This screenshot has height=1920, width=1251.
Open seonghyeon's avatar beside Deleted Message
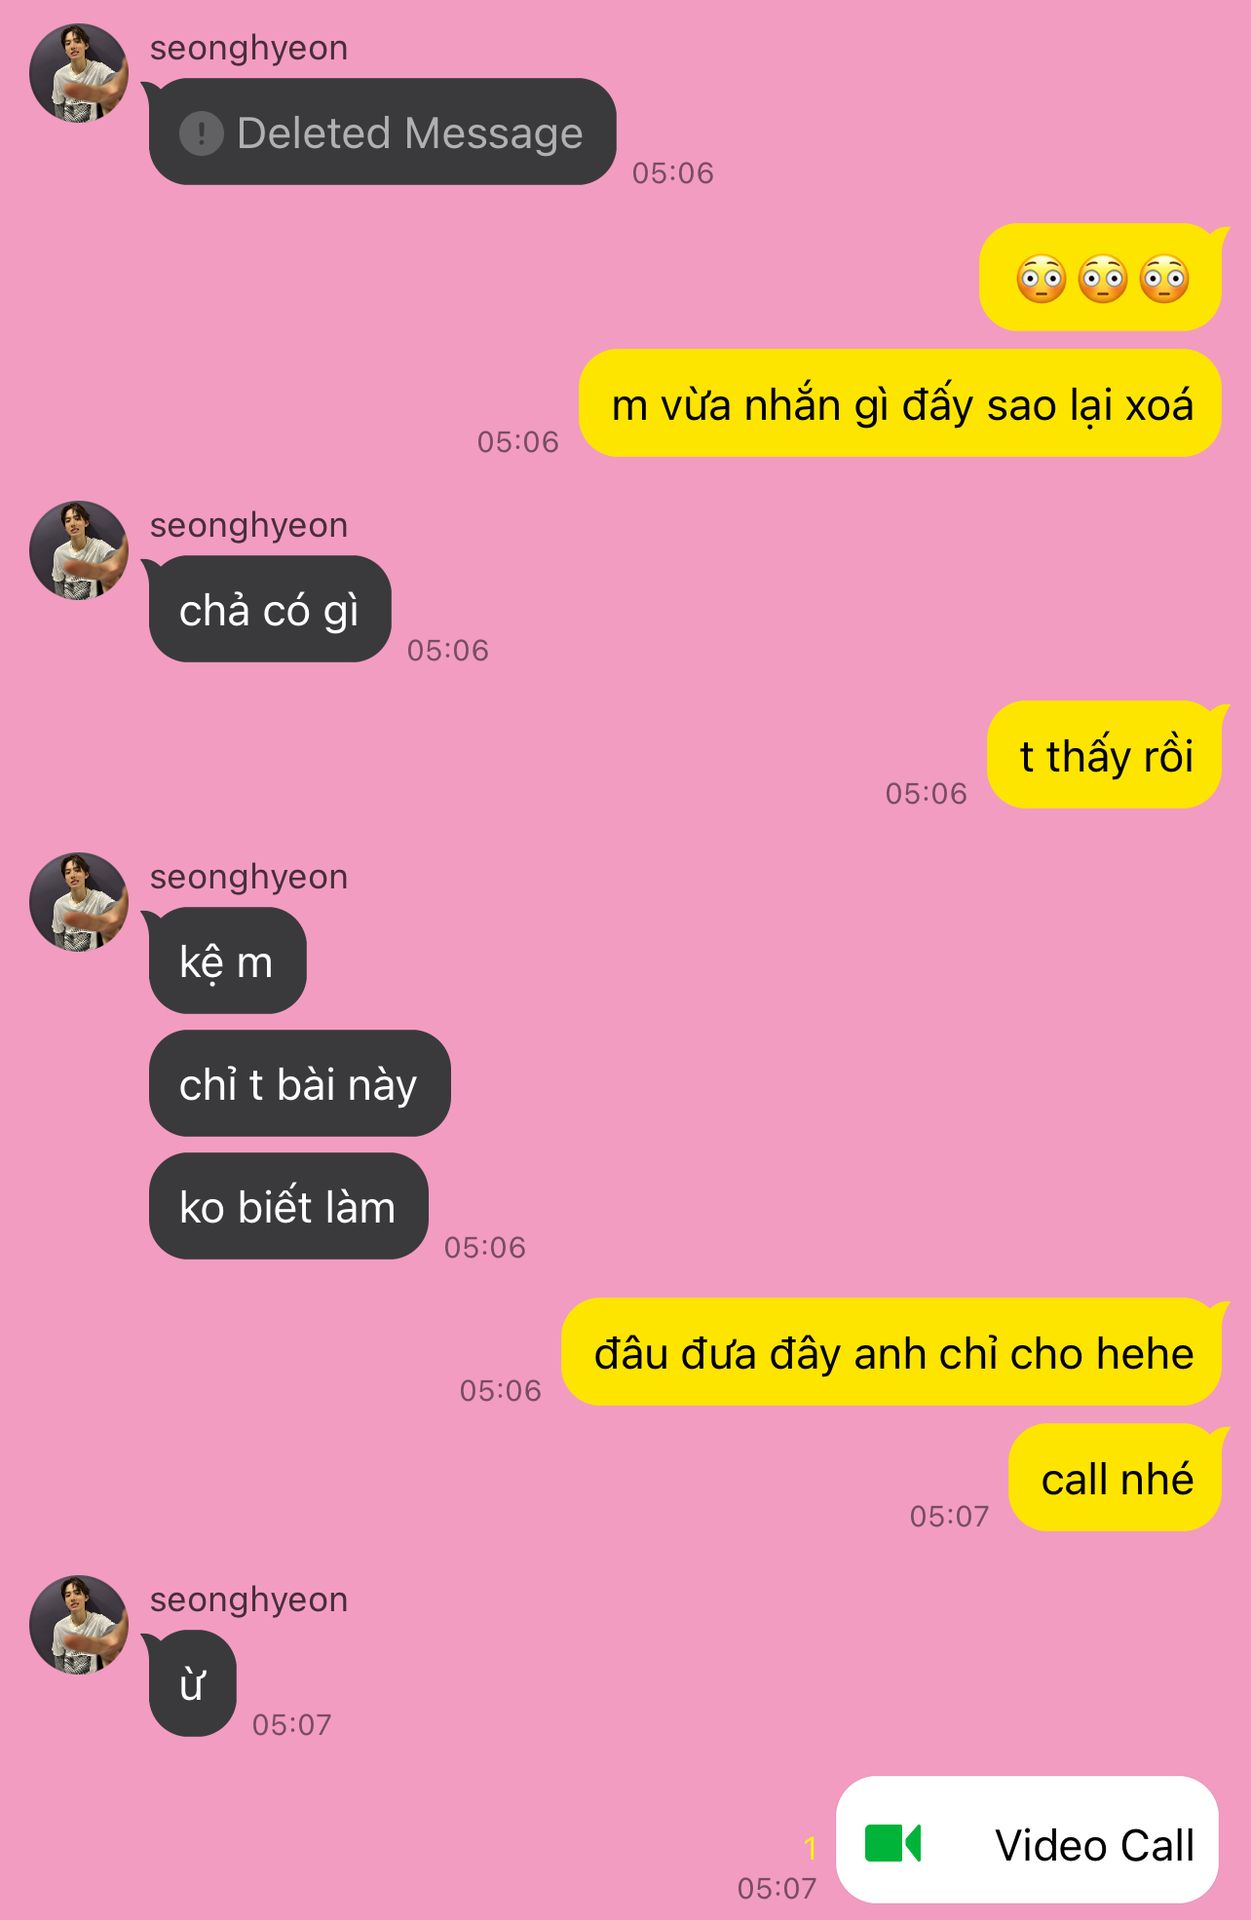tap(79, 73)
